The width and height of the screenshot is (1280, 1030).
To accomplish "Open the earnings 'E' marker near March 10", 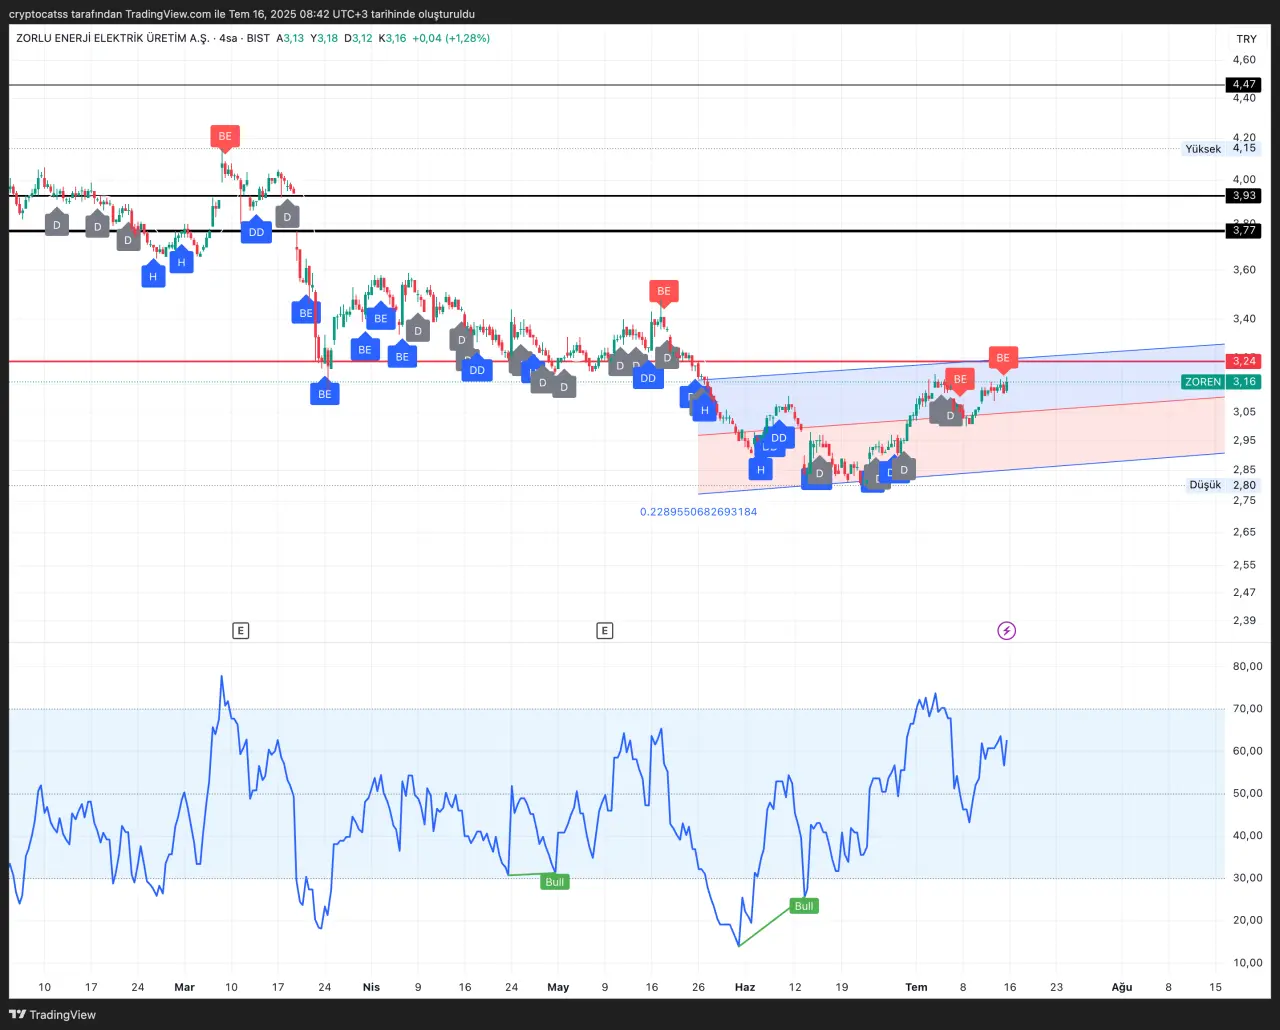I will click(x=240, y=630).
